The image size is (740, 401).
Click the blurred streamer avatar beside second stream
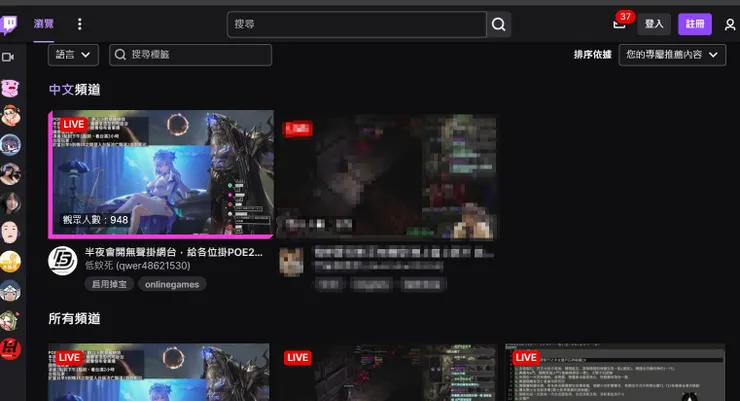coord(292,261)
